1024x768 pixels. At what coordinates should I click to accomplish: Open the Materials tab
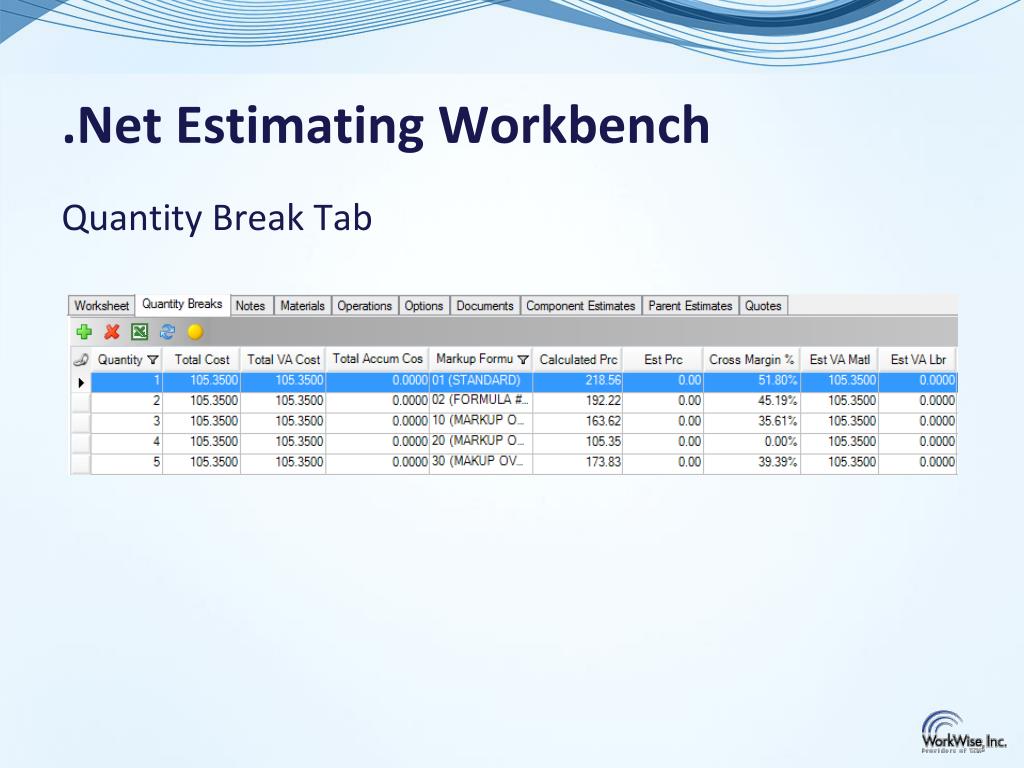click(302, 306)
